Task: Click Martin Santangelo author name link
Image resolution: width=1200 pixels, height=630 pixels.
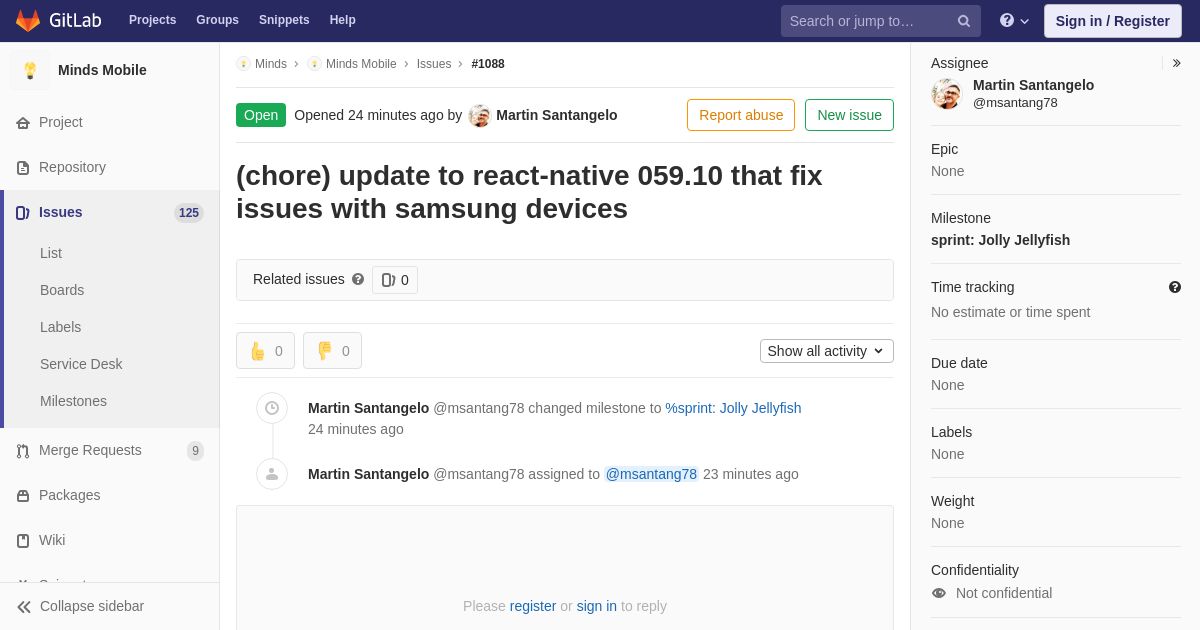Action: click(x=557, y=115)
